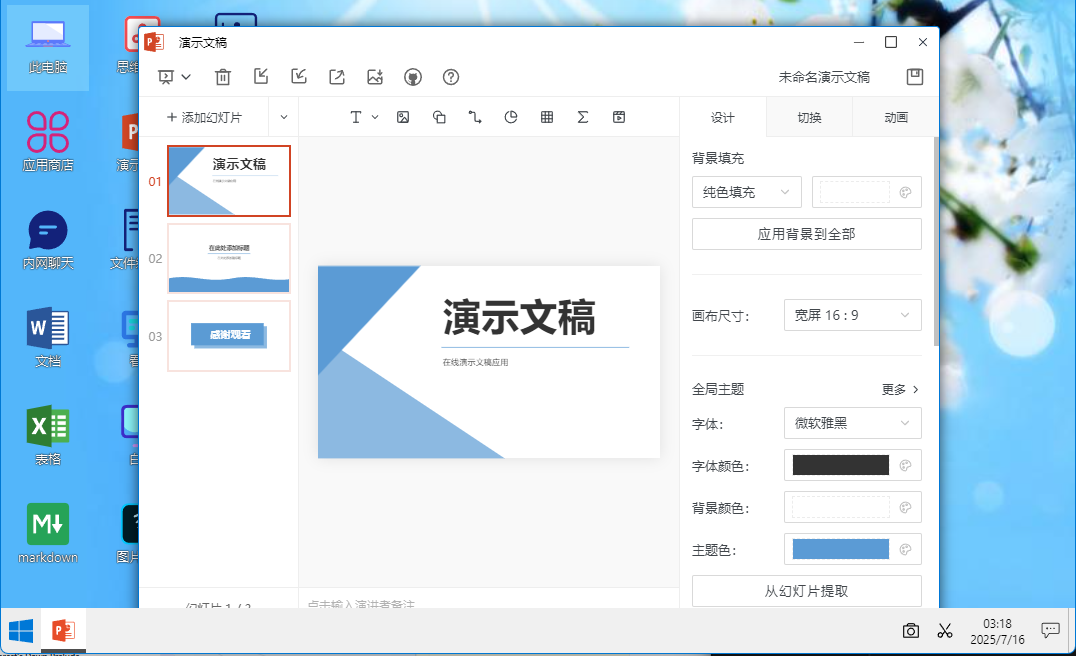
Task: Expand the add-slide template dropdown
Action: (283, 117)
